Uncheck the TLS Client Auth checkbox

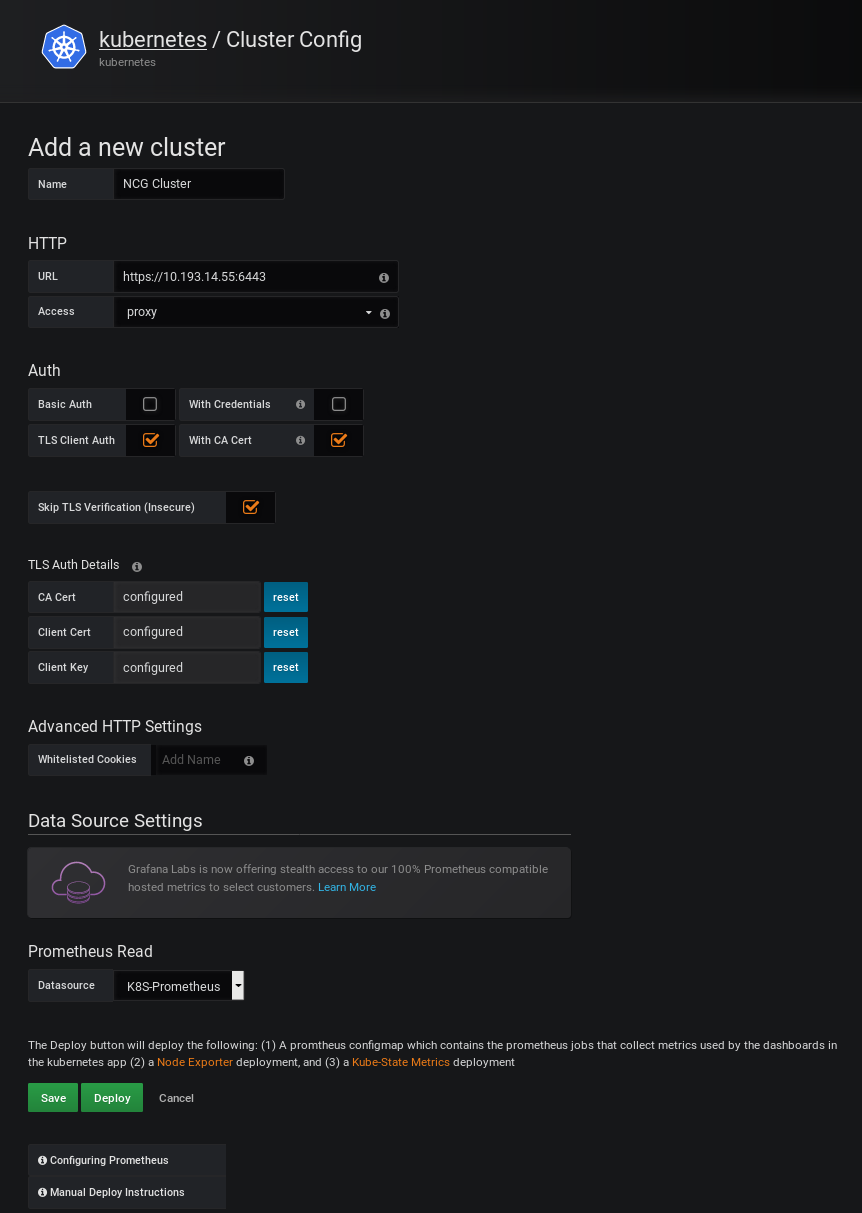click(x=151, y=439)
